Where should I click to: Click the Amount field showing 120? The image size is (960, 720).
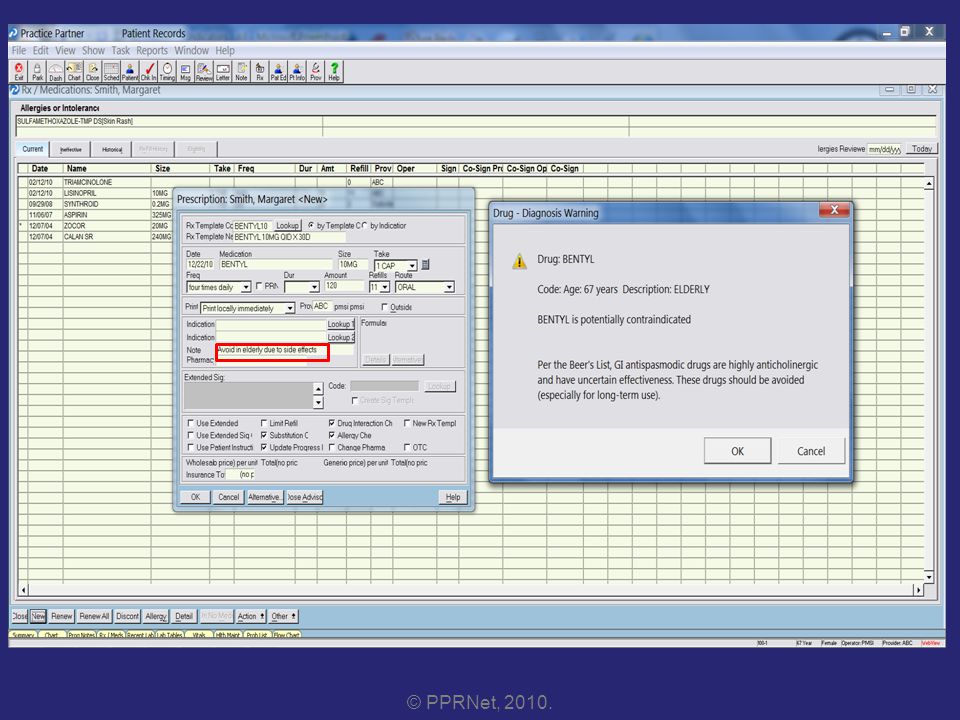click(343, 286)
